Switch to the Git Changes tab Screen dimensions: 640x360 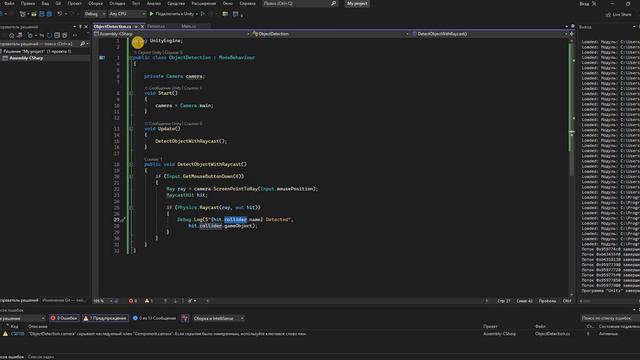pos(64,300)
